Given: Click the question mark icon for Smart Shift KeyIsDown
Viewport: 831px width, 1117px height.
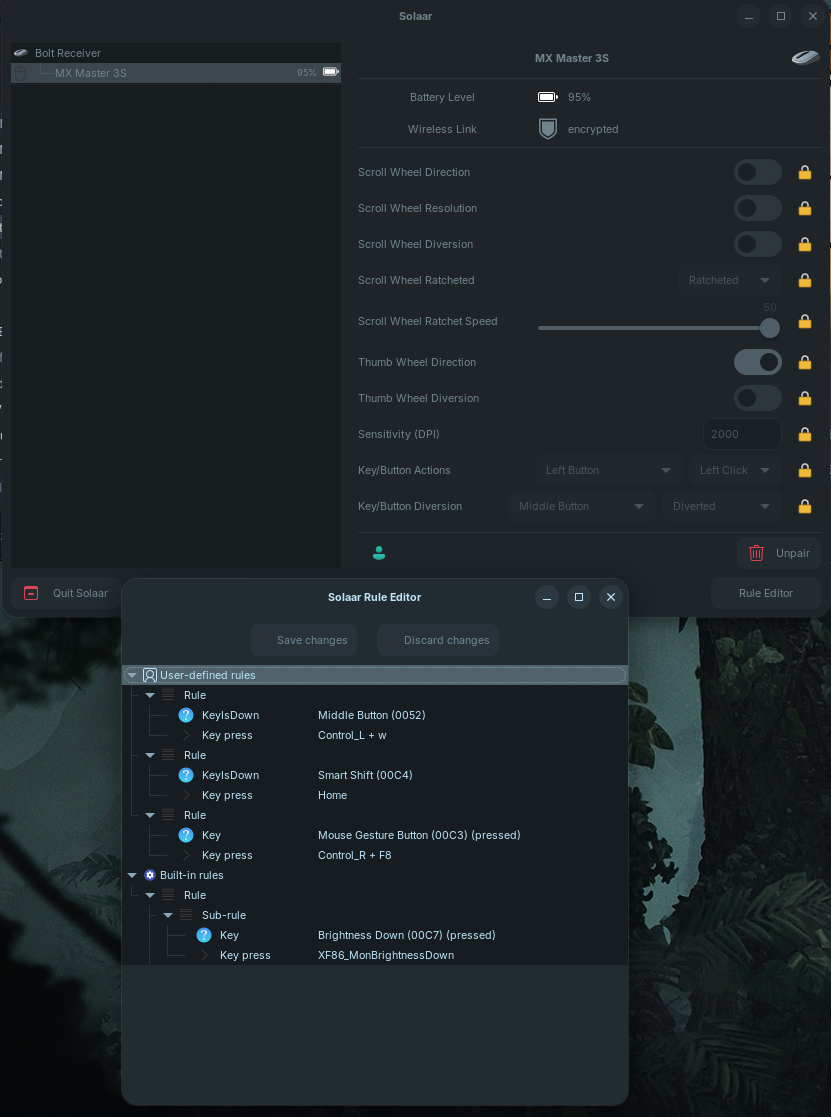Looking at the screenshot, I should (x=186, y=775).
